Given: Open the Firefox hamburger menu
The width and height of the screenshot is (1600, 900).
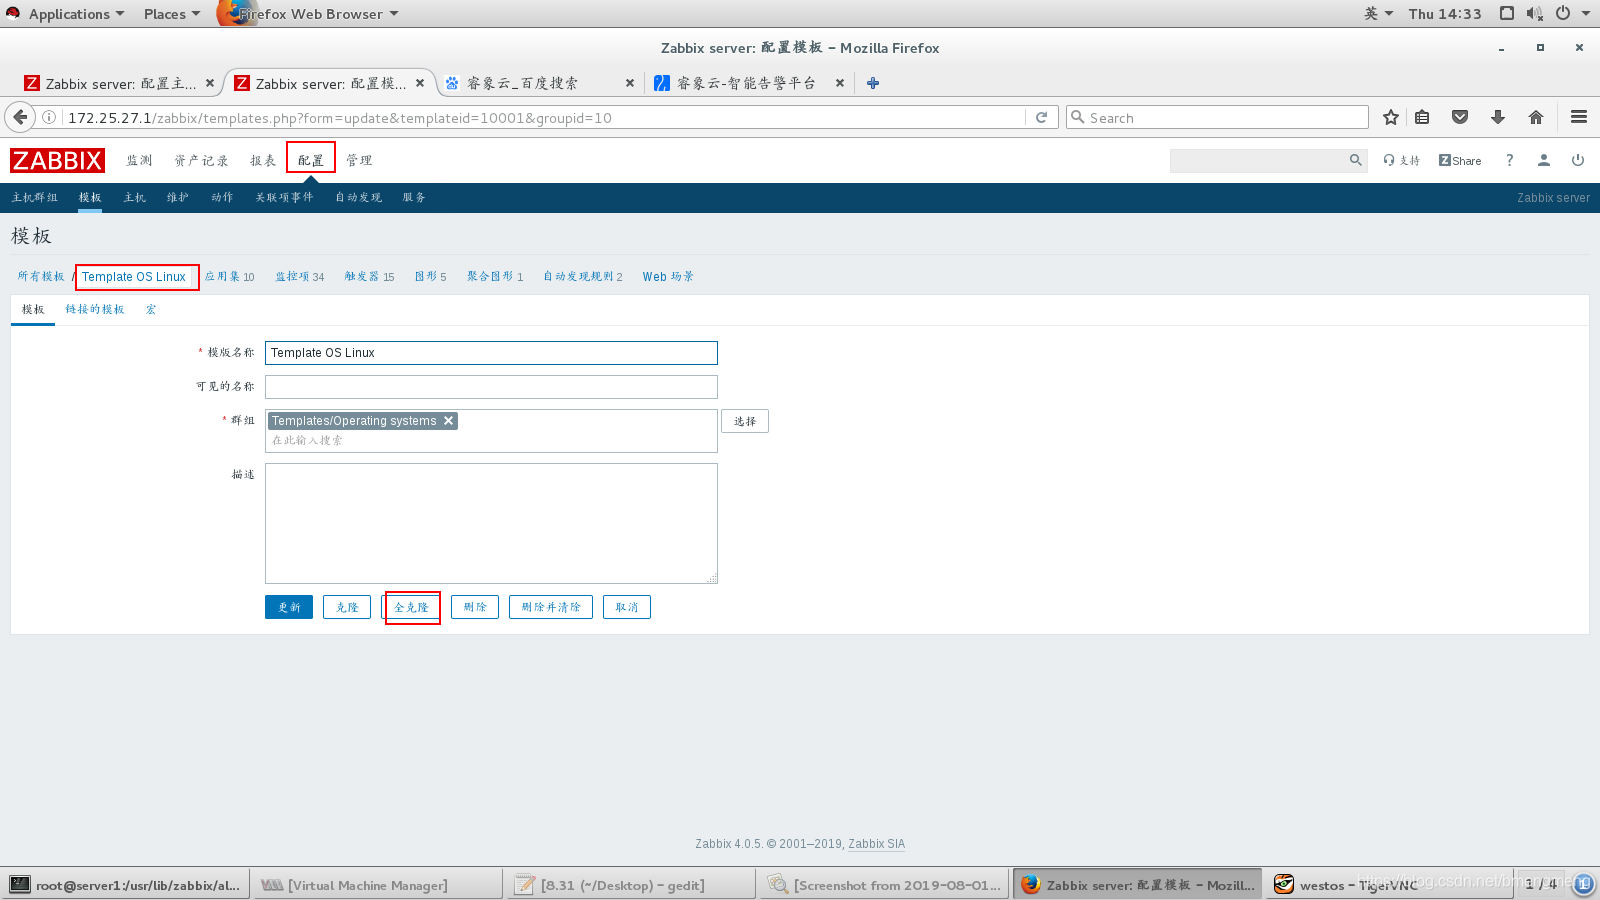Looking at the screenshot, I should pyautogui.click(x=1579, y=117).
